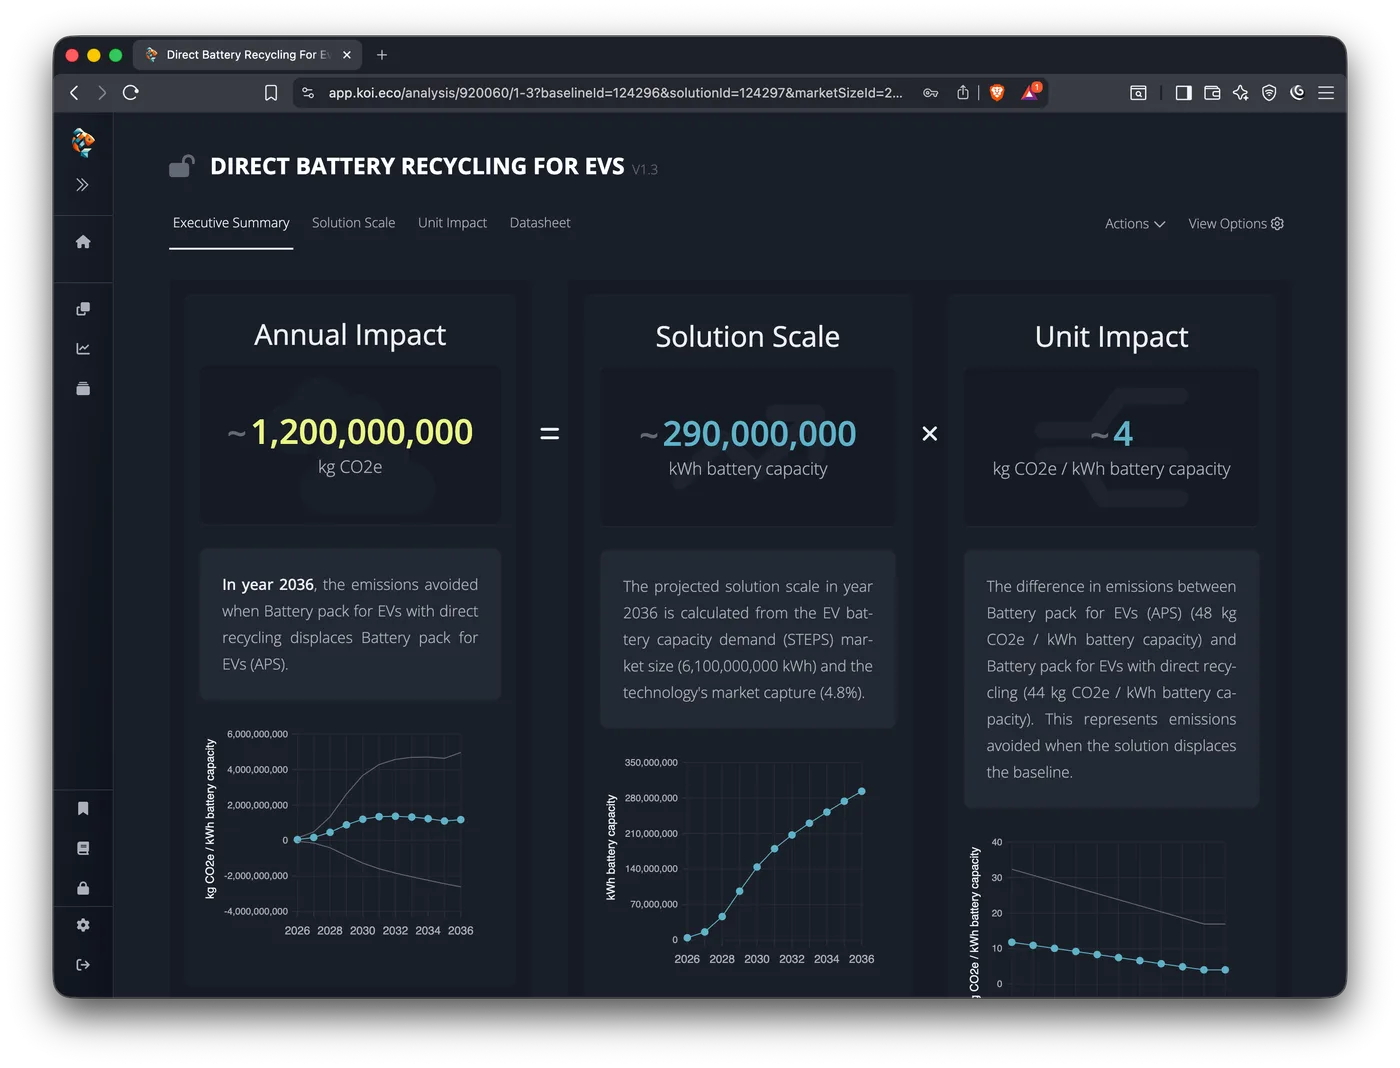
Task: Open the analytics chart icon in sidebar
Action: coord(84,348)
